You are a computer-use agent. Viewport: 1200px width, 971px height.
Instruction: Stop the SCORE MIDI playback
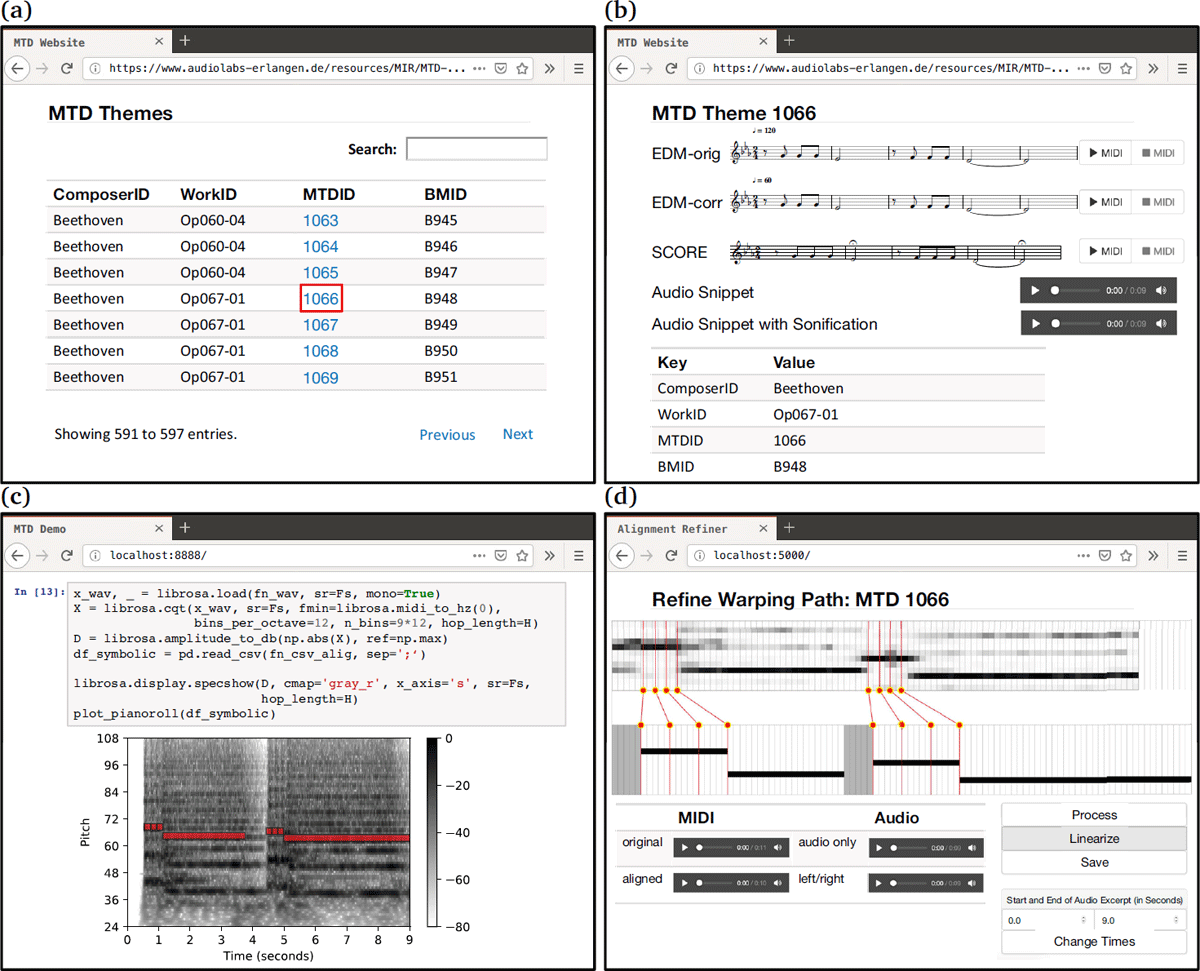tap(1157, 251)
